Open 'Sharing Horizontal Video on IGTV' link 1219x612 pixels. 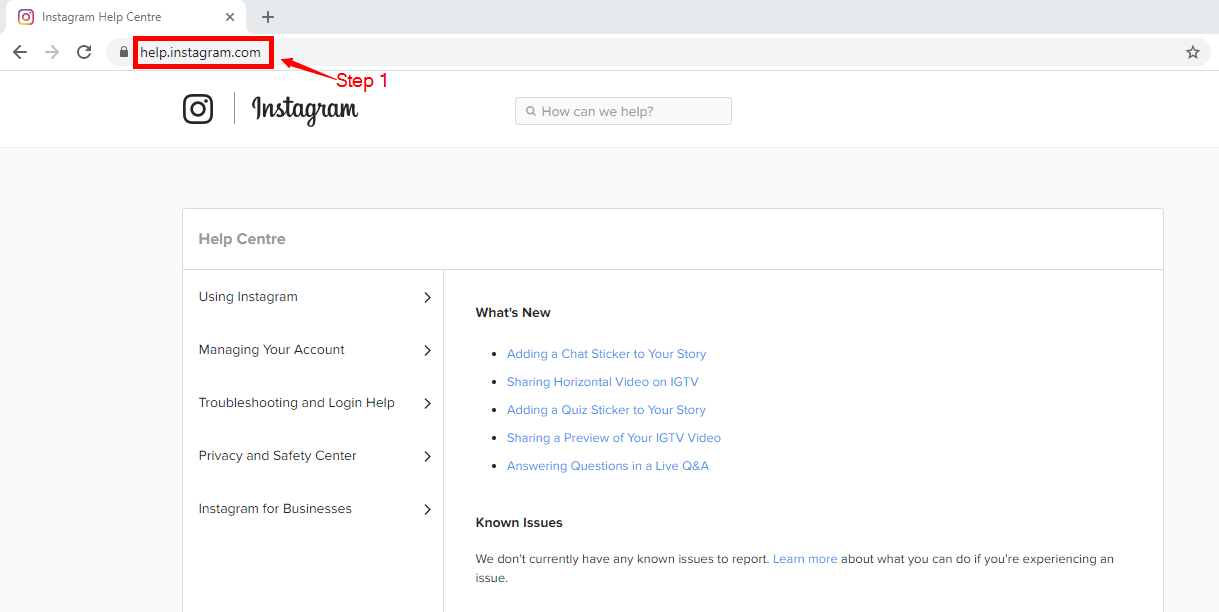pos(603,382)
